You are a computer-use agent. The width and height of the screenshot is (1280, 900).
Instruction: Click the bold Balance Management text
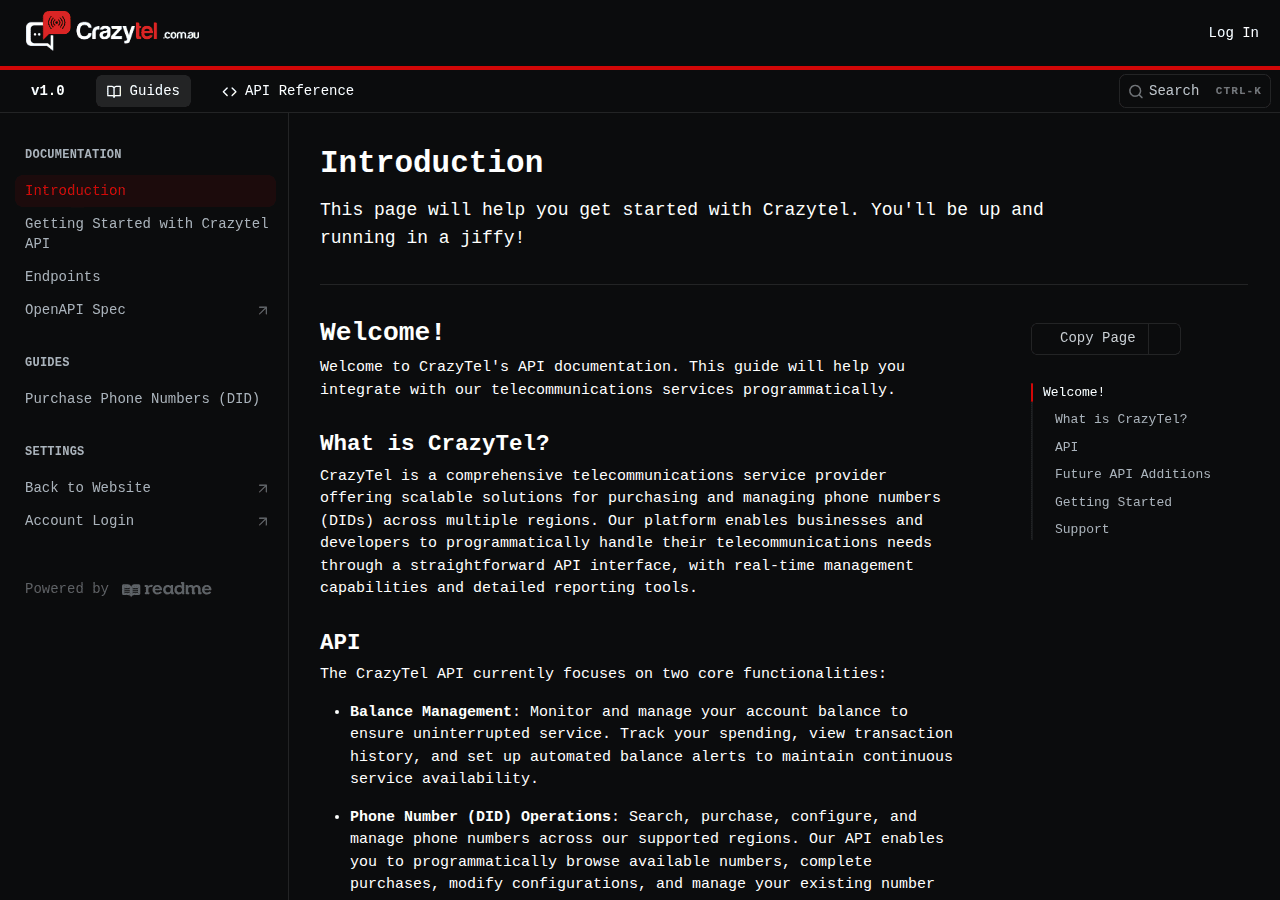[431, 712]
